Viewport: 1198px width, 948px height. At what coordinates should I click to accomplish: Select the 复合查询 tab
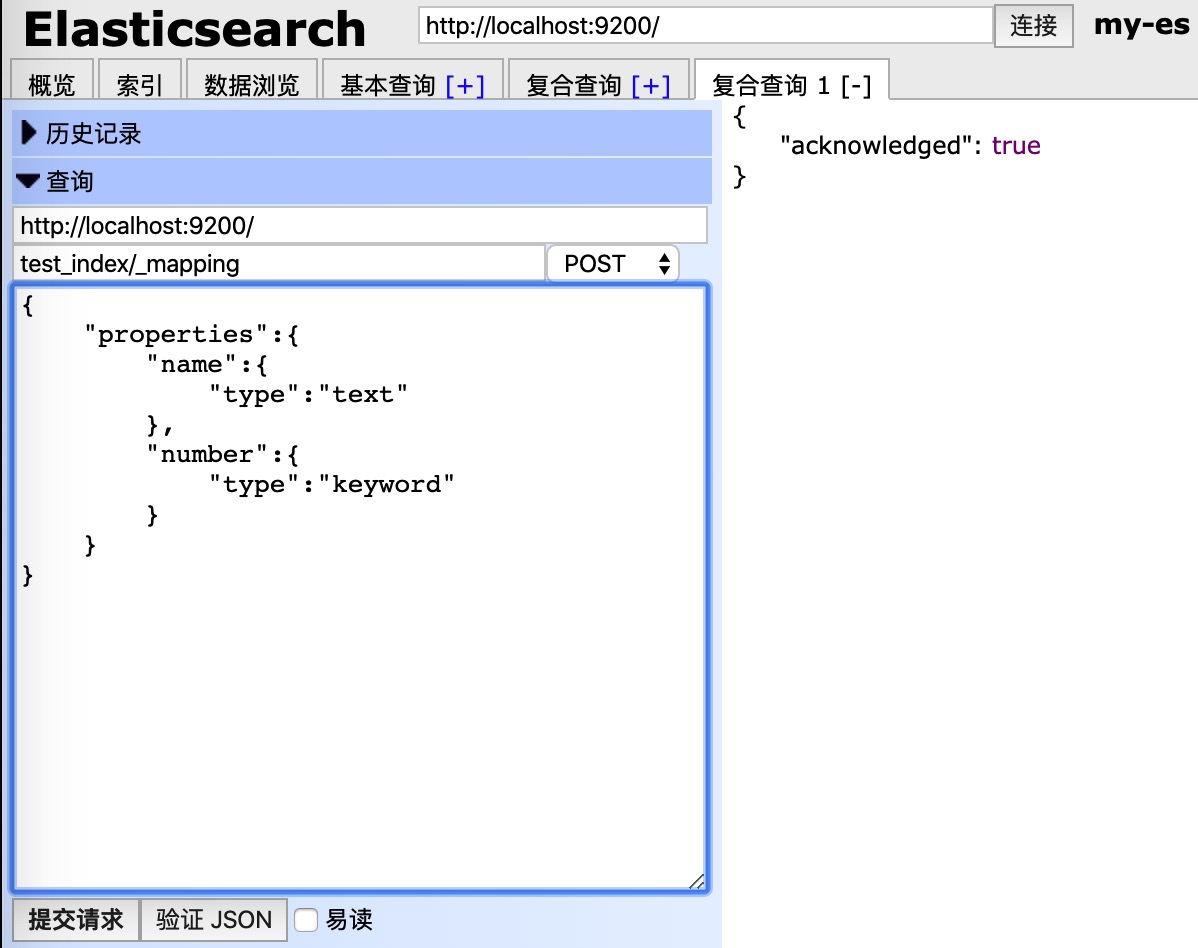[x=574, y=85]
